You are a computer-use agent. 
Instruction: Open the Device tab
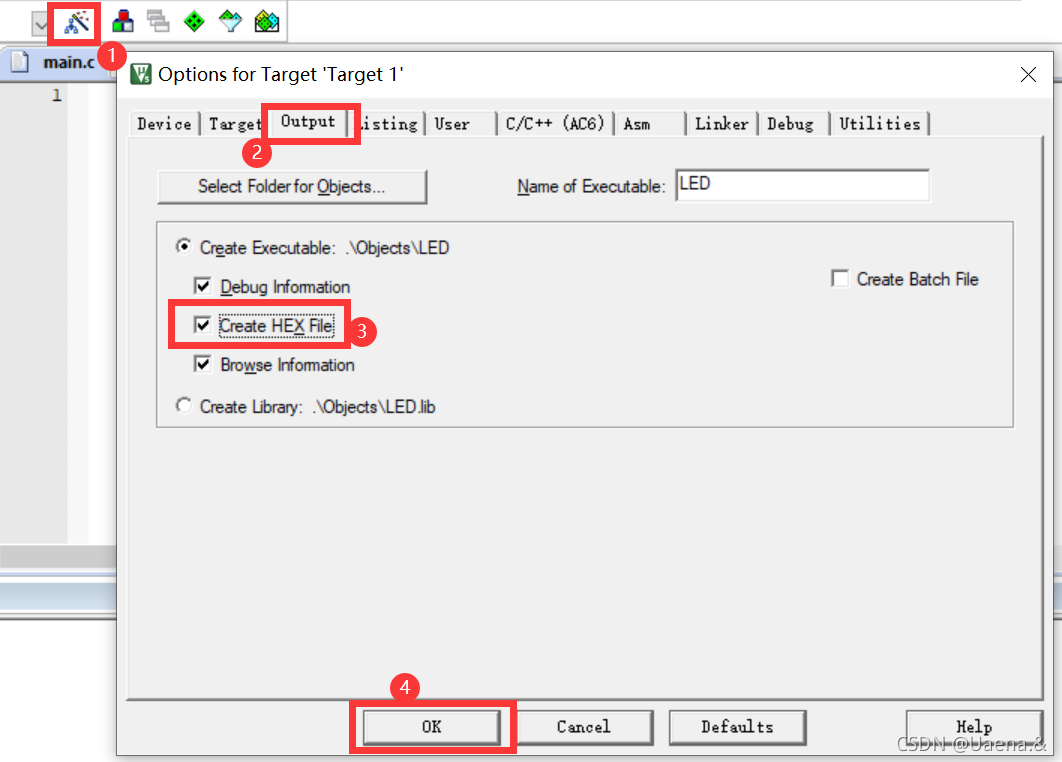164,124
